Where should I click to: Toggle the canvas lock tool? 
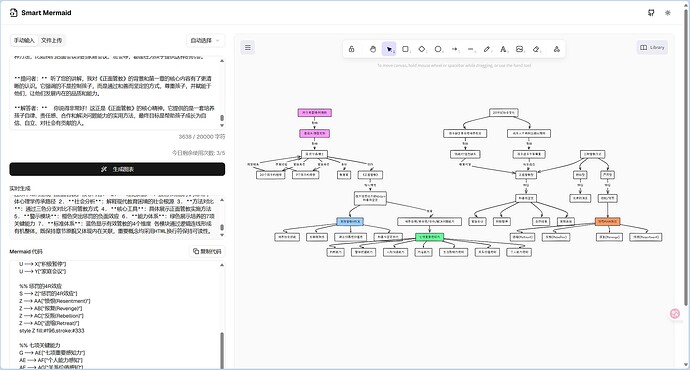(x=352, y=49)
